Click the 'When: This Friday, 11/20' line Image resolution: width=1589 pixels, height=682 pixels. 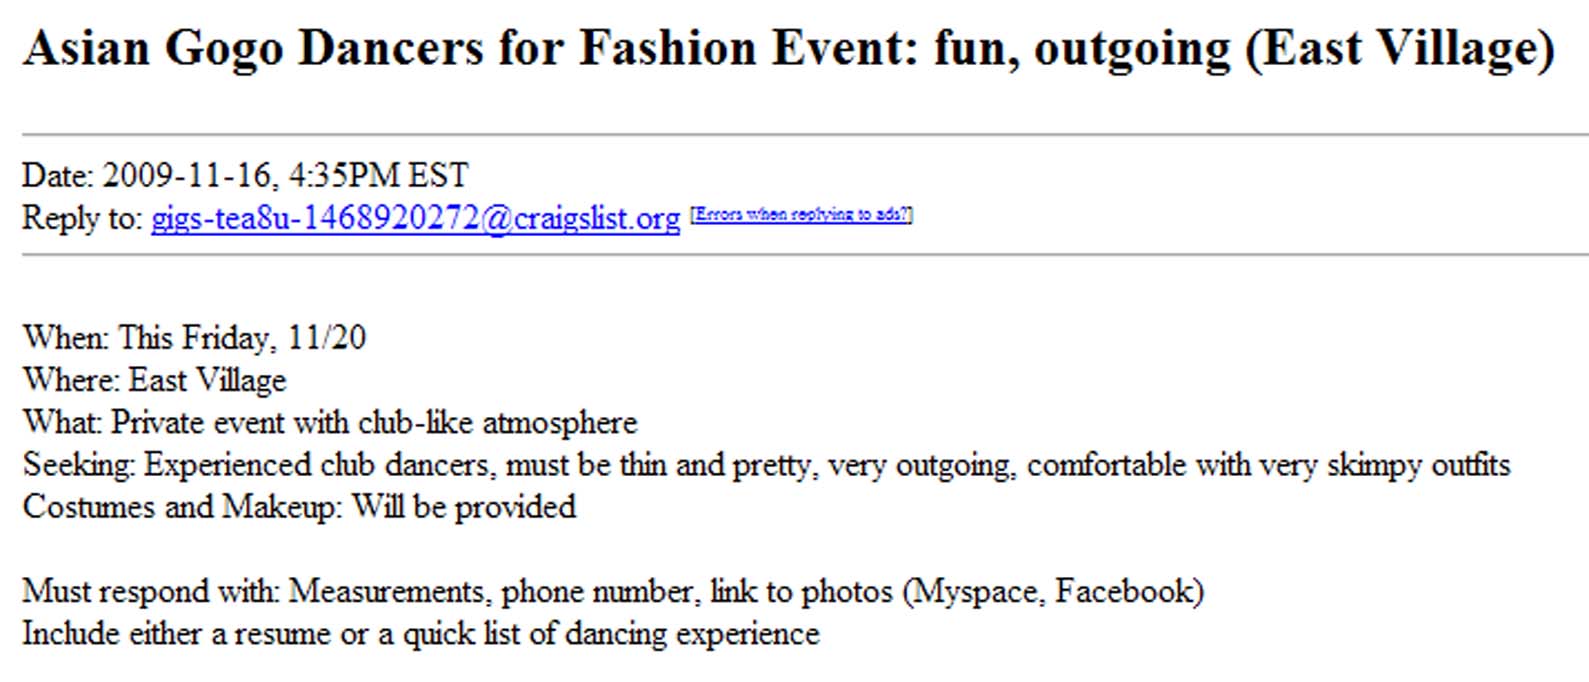pos(194,338)
